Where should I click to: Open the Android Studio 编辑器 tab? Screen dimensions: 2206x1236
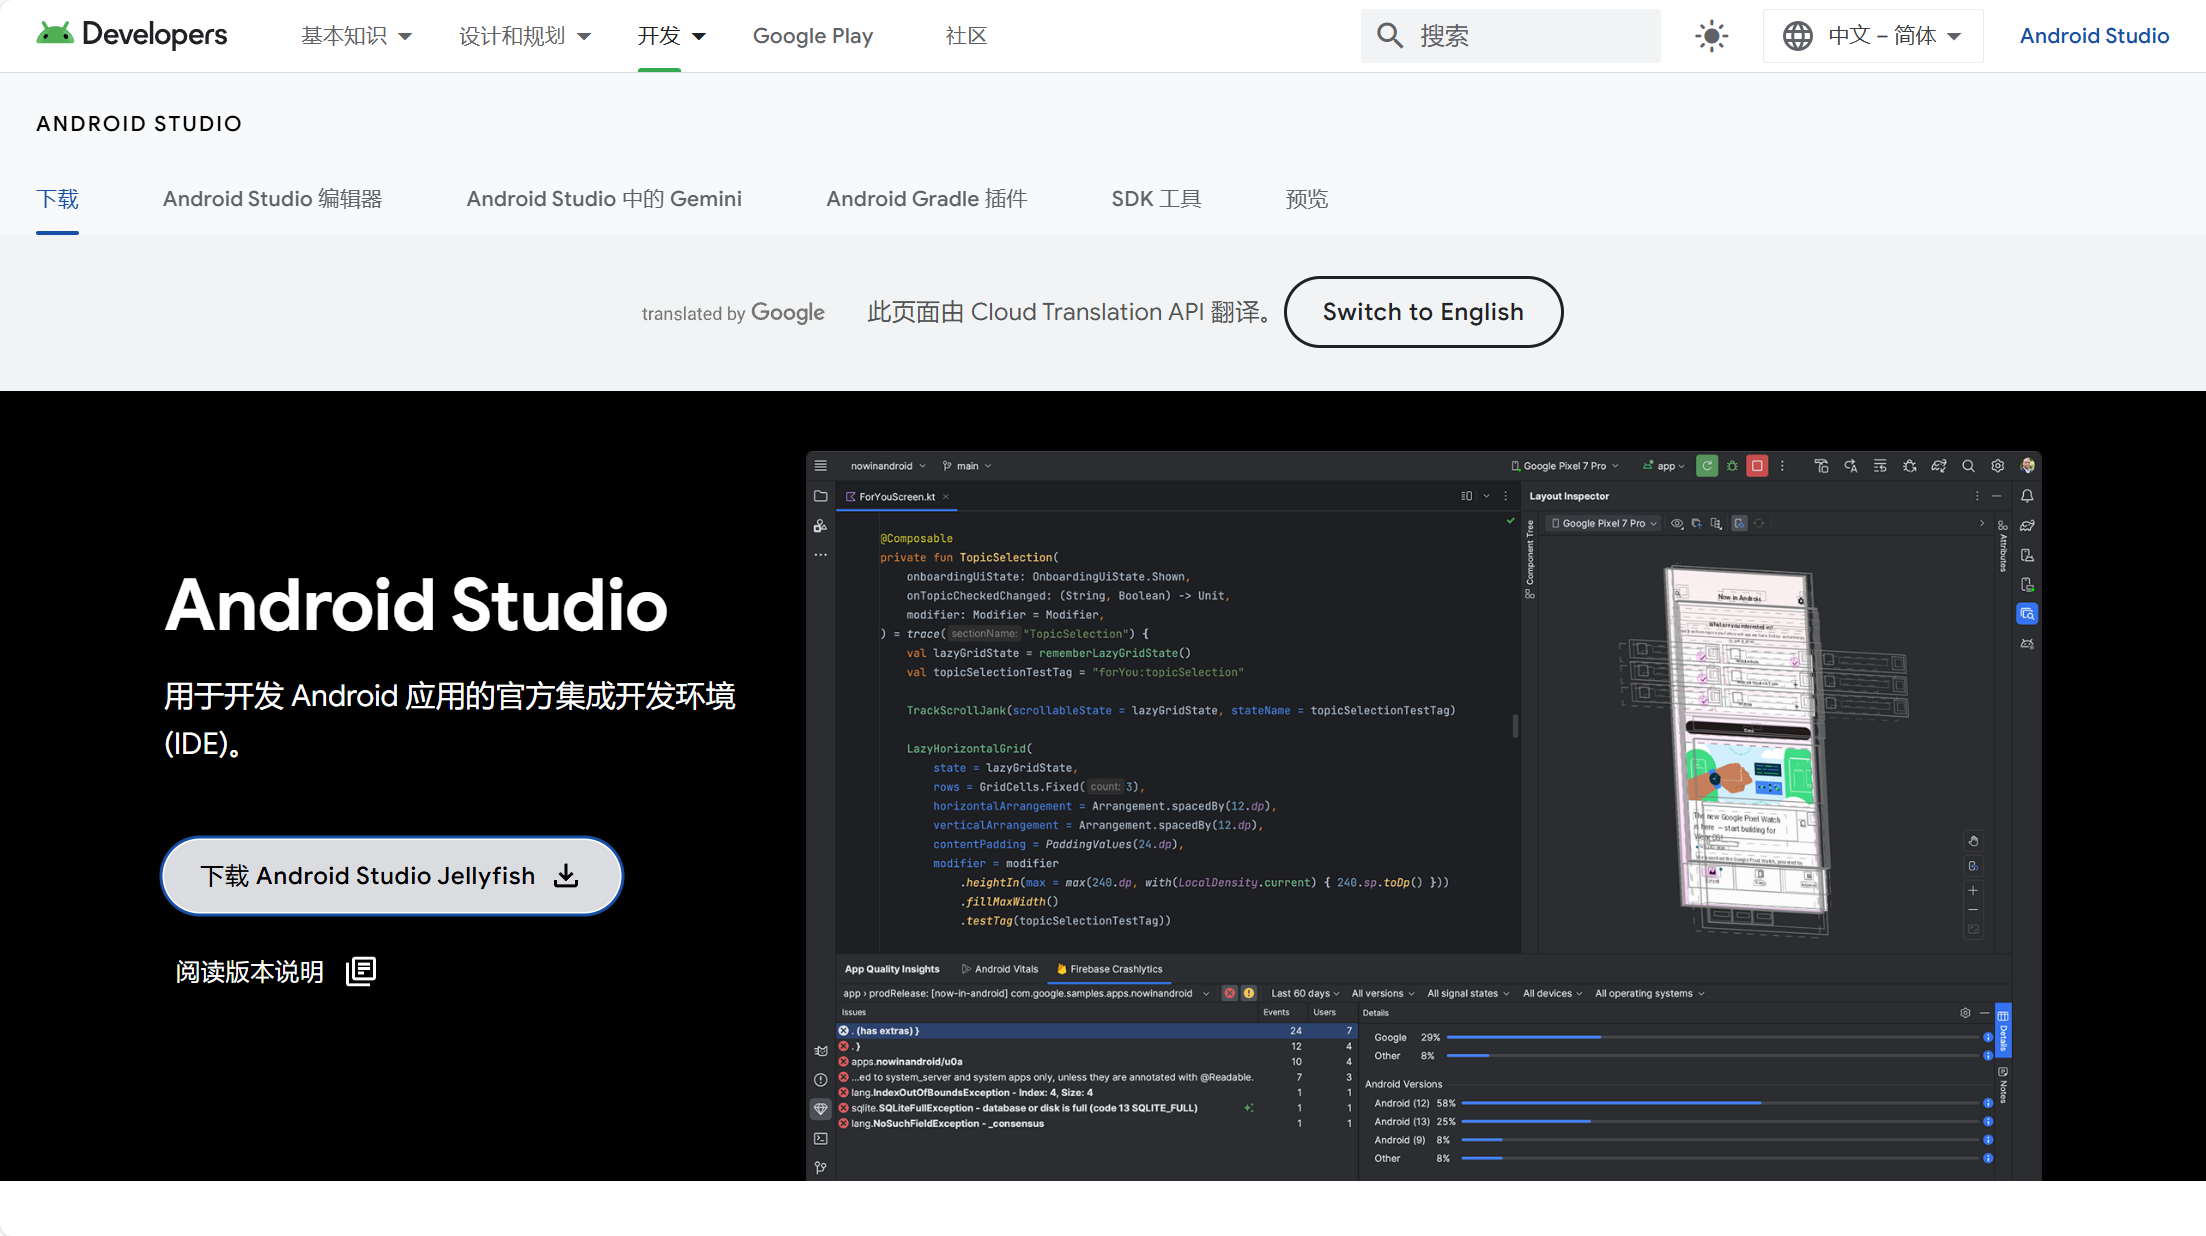[x=273, y=198]
